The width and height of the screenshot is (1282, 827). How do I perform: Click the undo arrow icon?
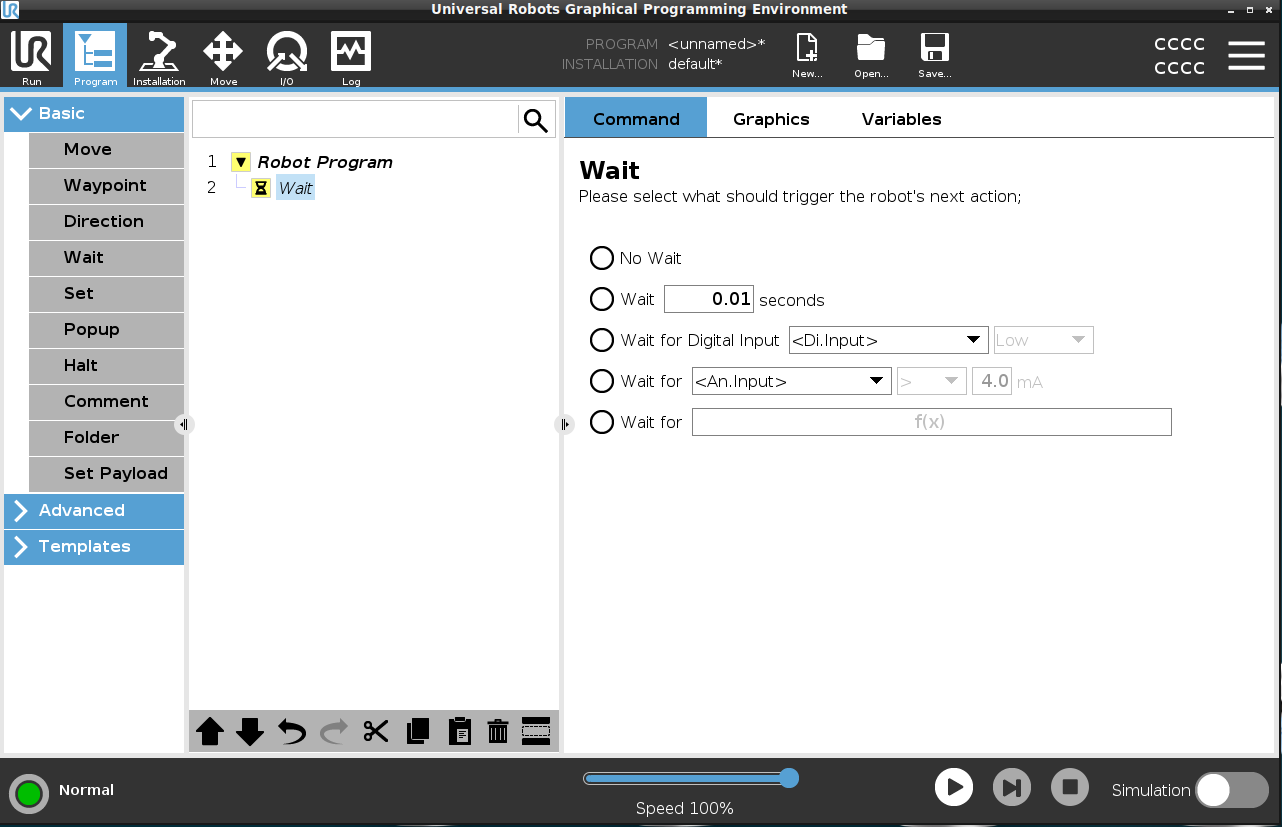(x=292, y=732)
